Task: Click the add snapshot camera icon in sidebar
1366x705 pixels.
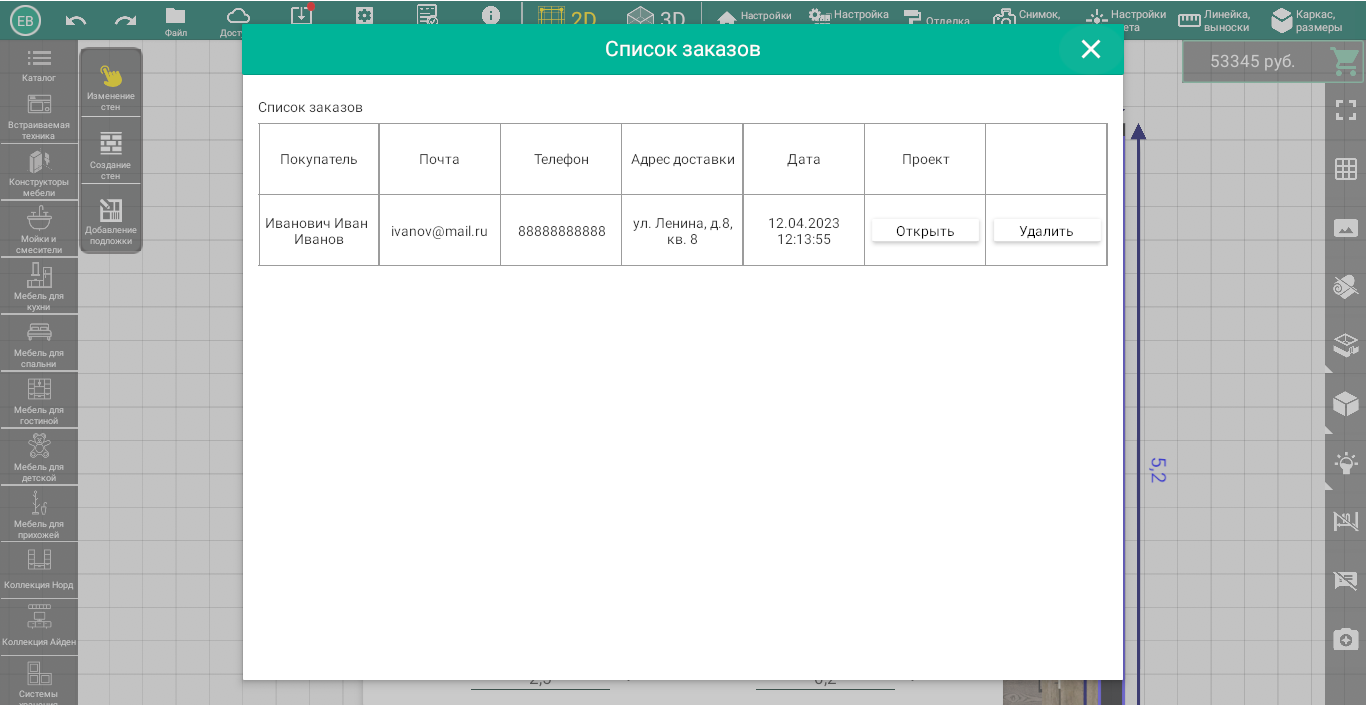Action: click(1346, 639)
